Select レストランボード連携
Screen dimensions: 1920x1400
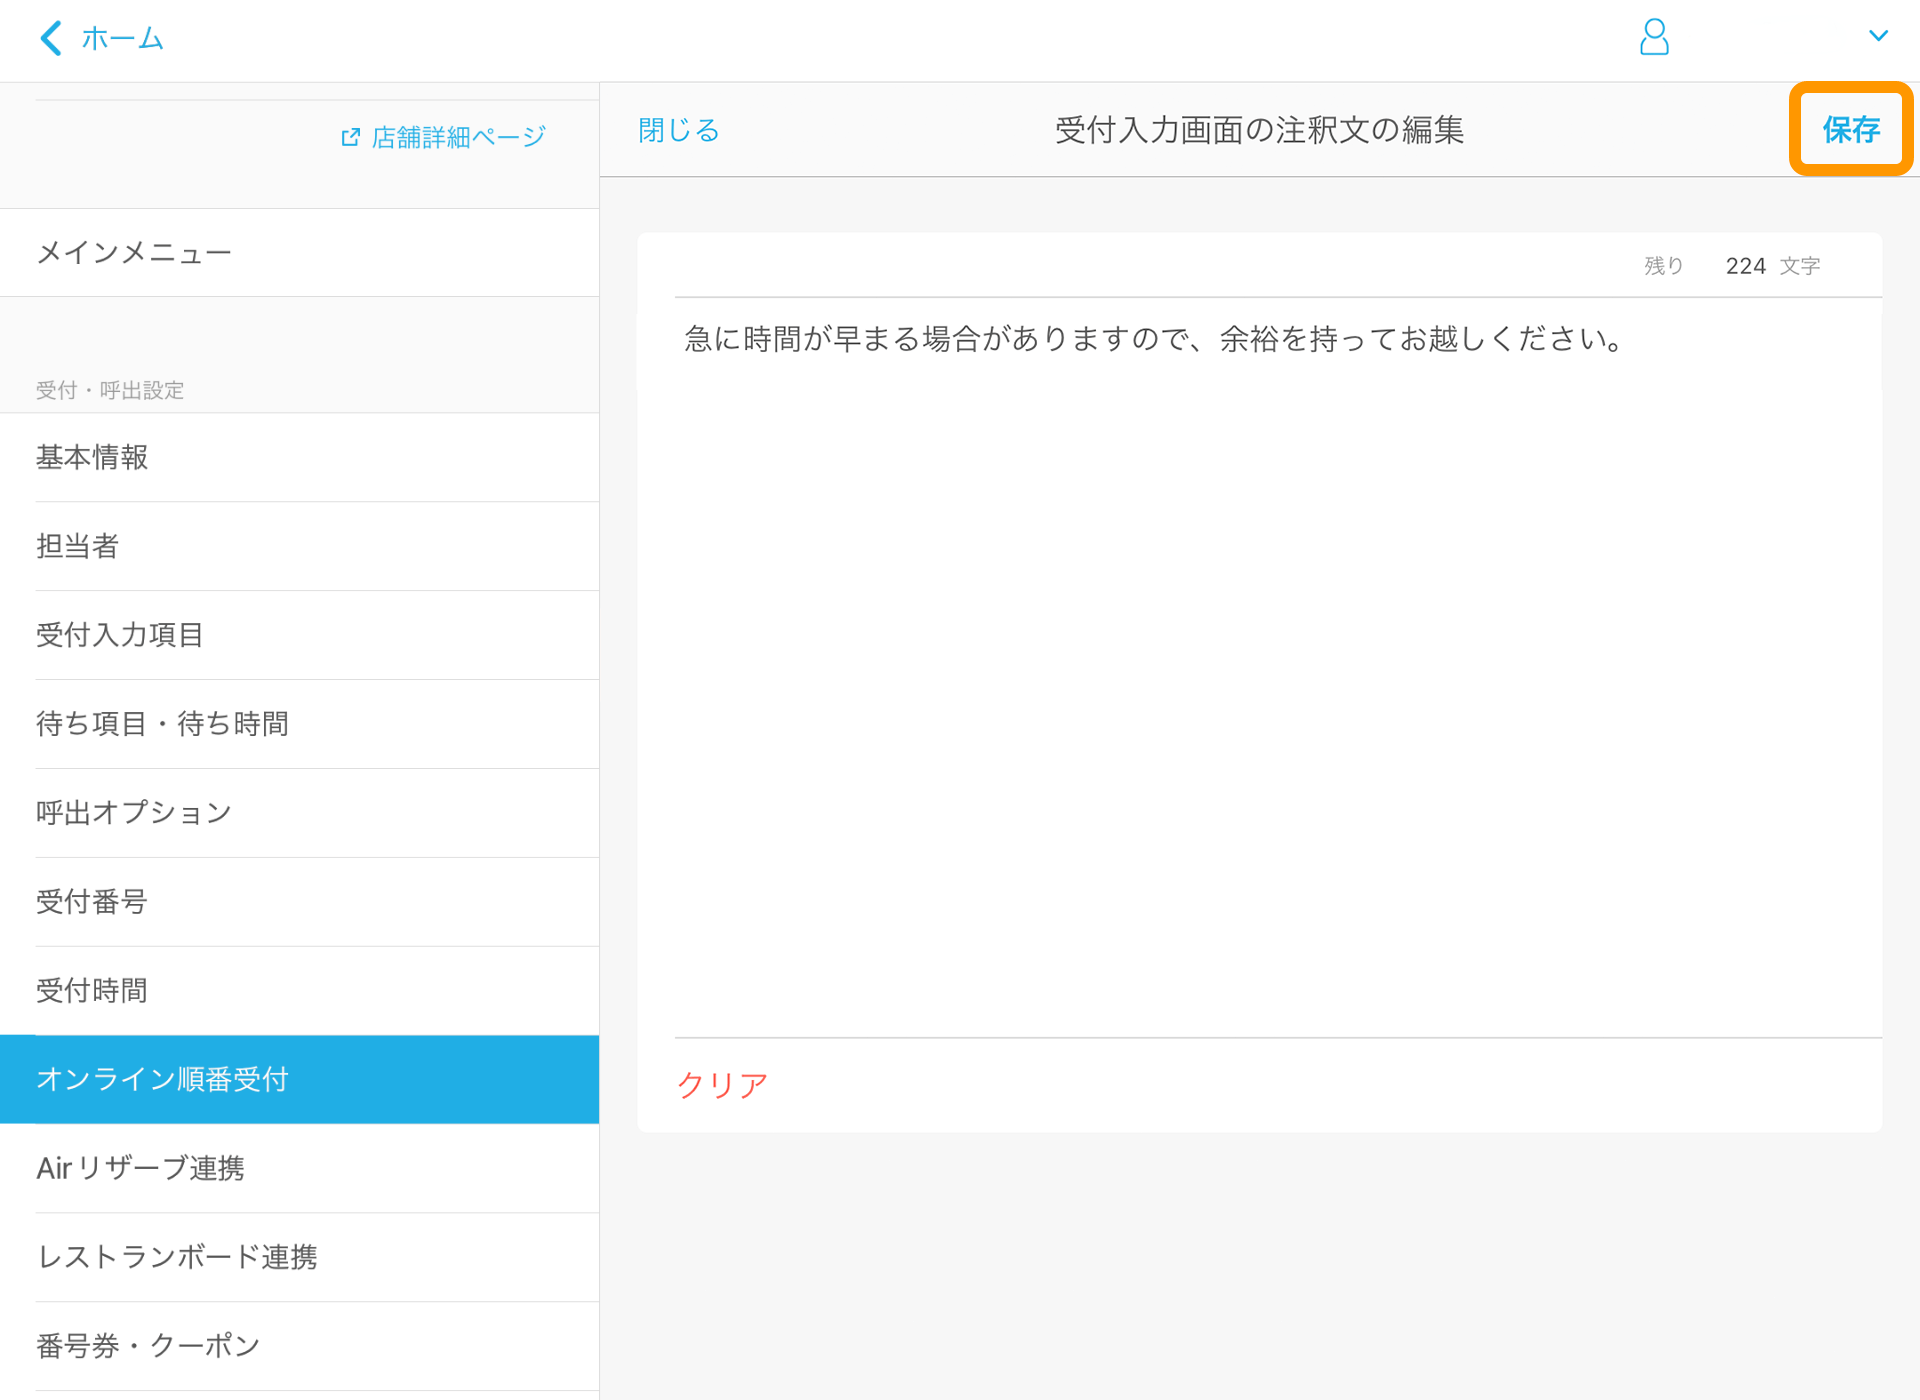pos(177,1257)
